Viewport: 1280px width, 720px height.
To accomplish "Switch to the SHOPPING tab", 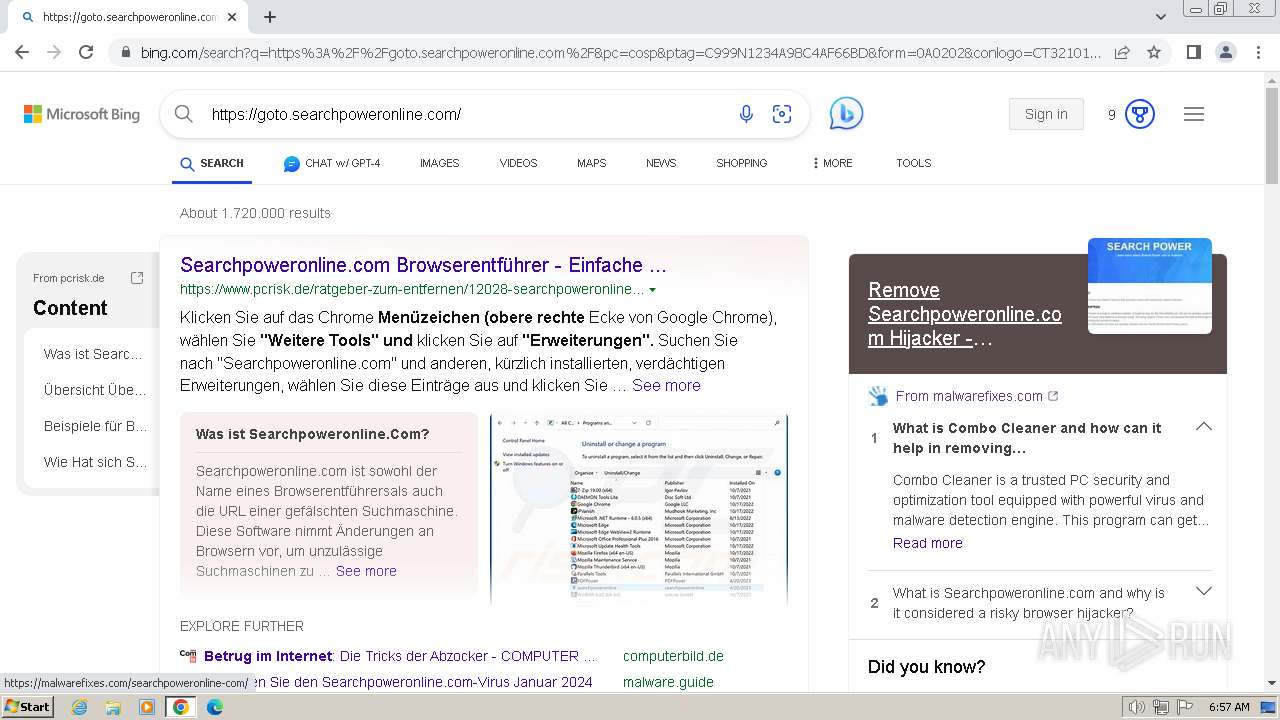I will [742, 163].
